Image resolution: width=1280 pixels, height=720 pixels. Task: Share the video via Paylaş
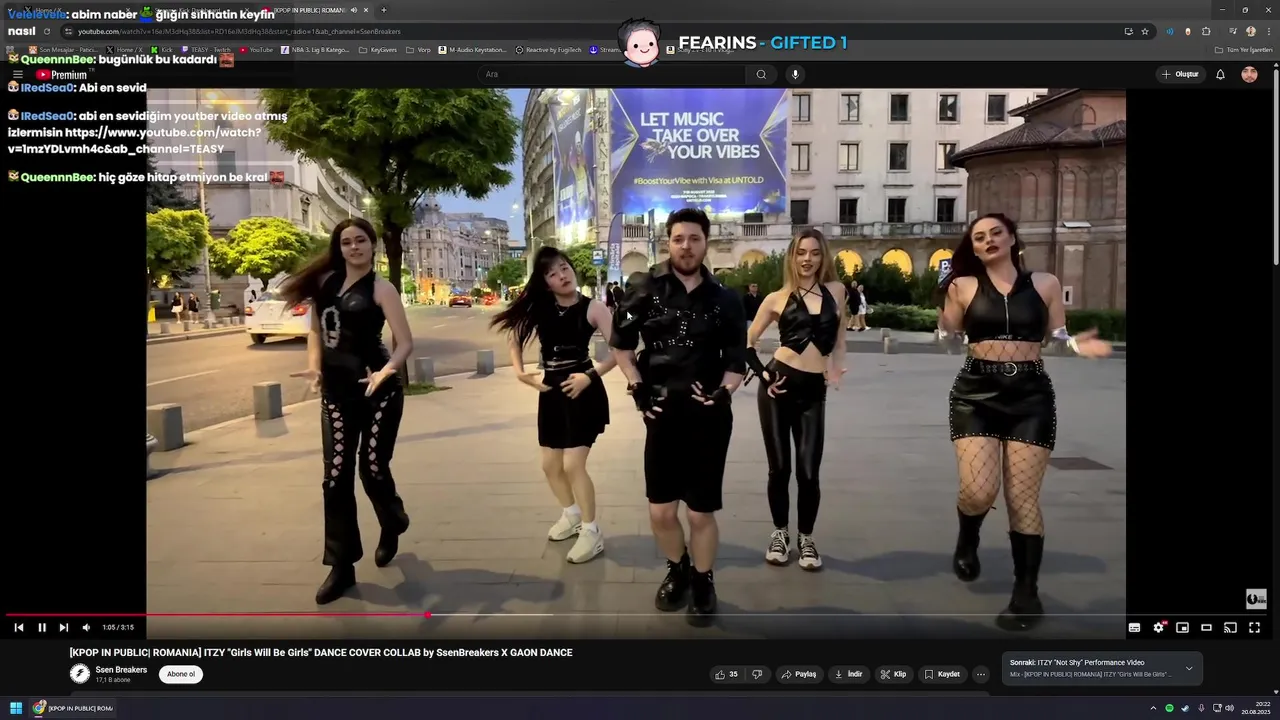(799, 674)
